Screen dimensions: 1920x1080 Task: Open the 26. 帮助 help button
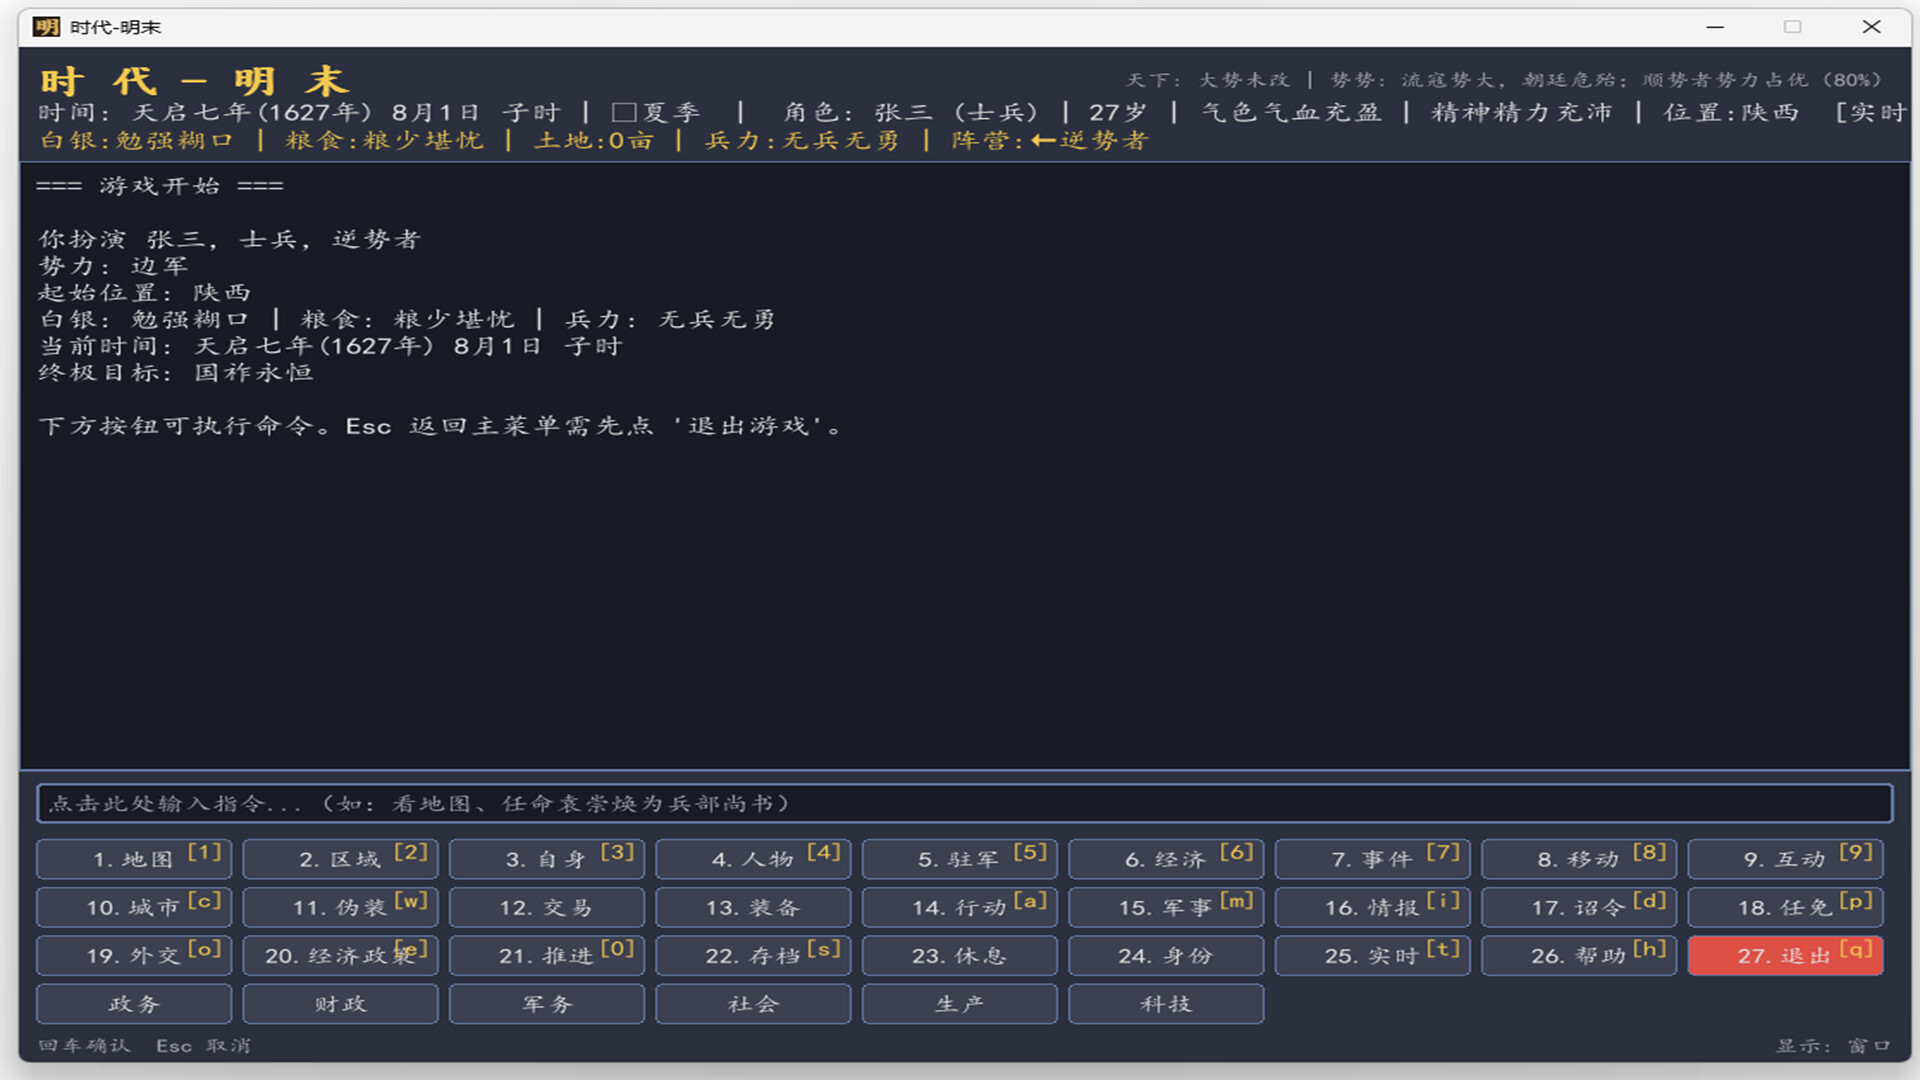point(1579,955)
